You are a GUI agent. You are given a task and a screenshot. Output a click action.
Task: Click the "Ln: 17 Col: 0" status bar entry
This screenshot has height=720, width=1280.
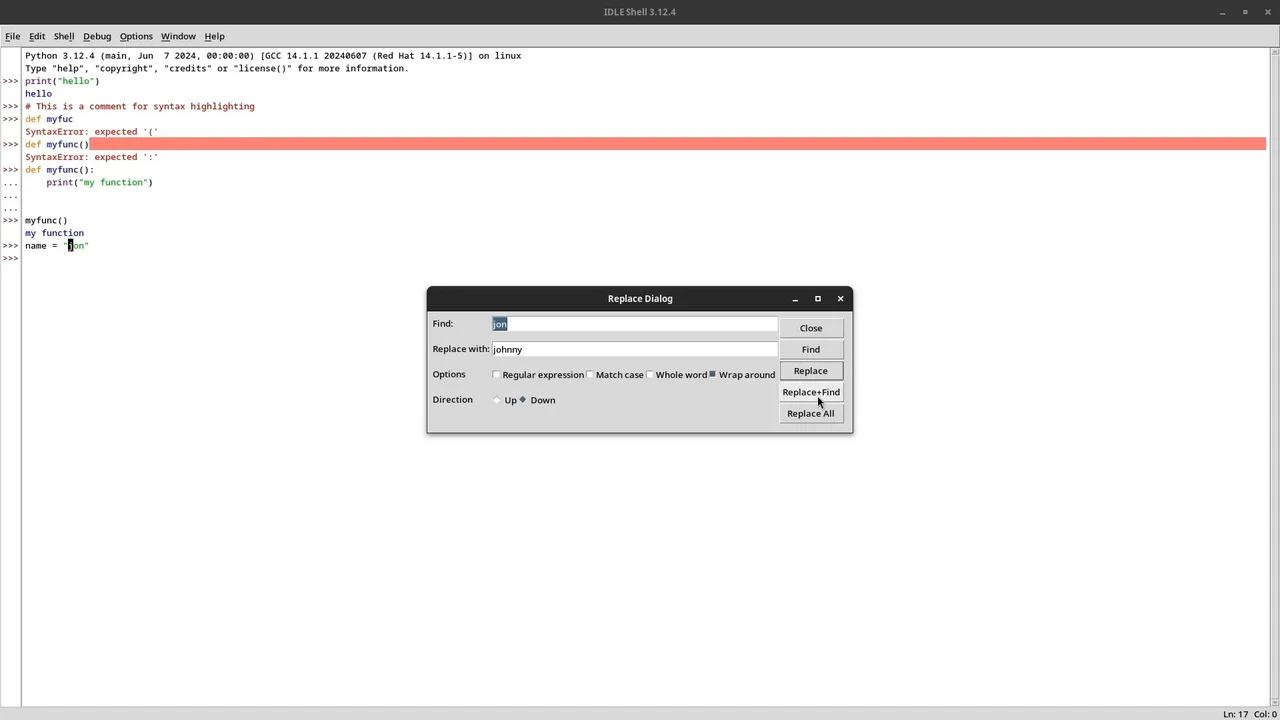pos(1249,714)
